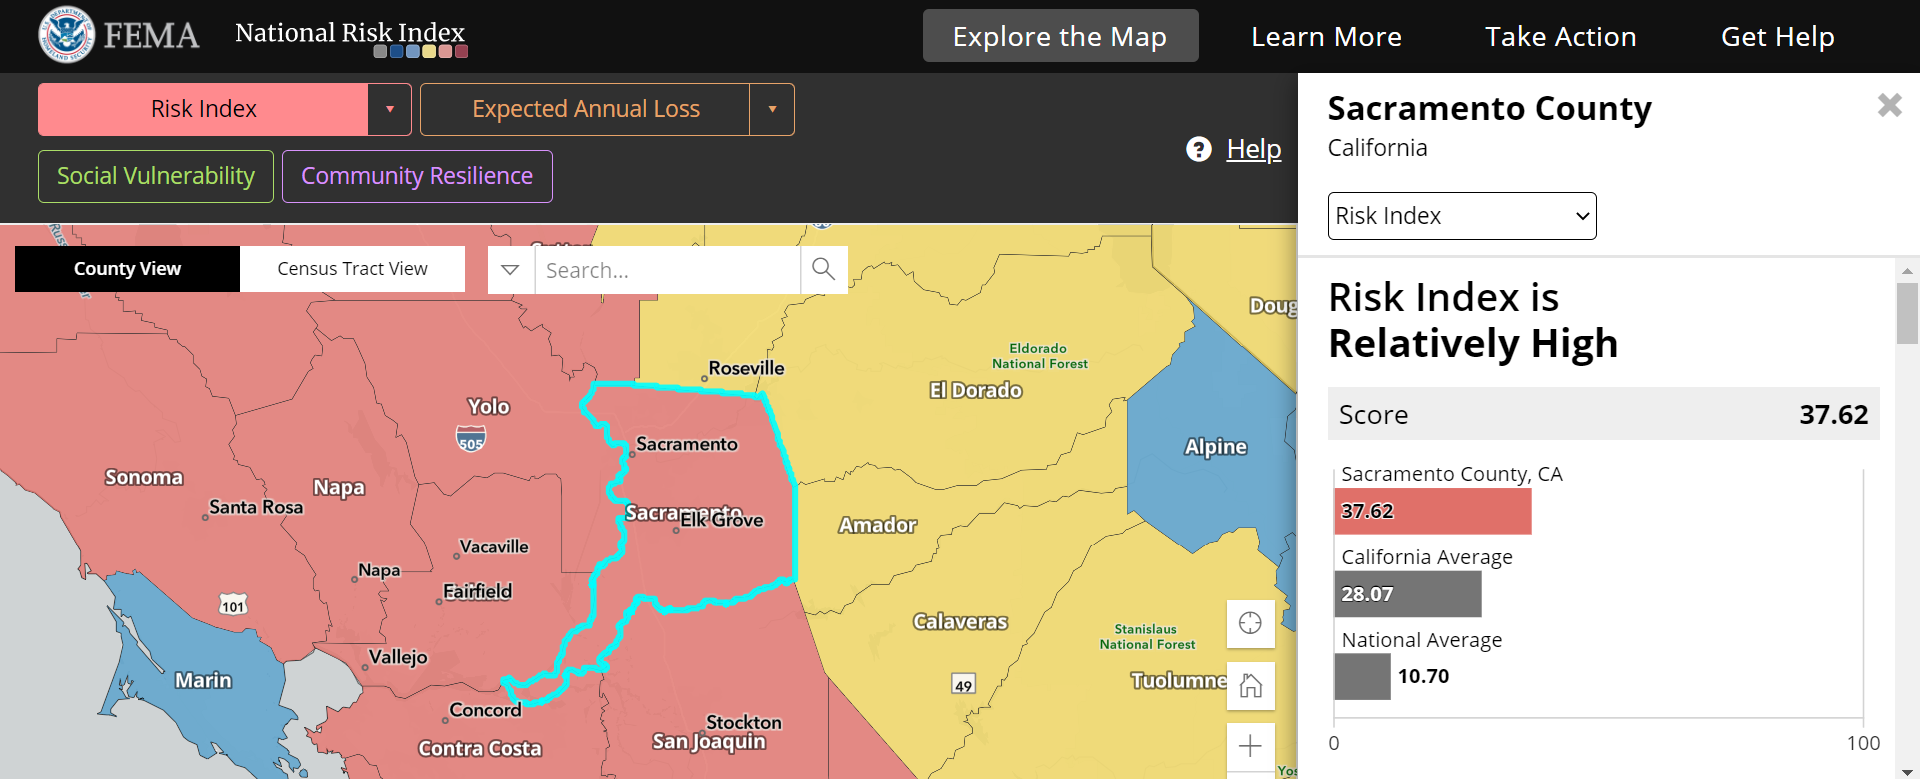Switch to Census Tract View

tap(352, 269)
